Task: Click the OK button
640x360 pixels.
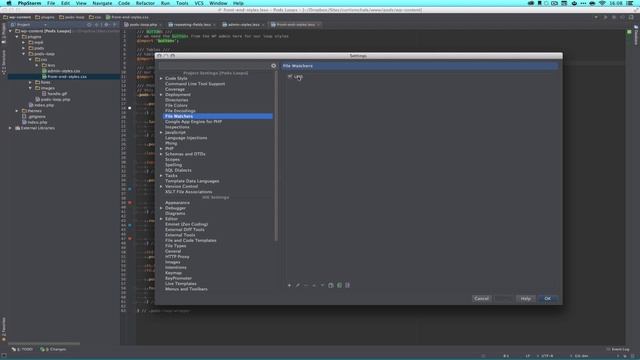Action: point(547,298)
